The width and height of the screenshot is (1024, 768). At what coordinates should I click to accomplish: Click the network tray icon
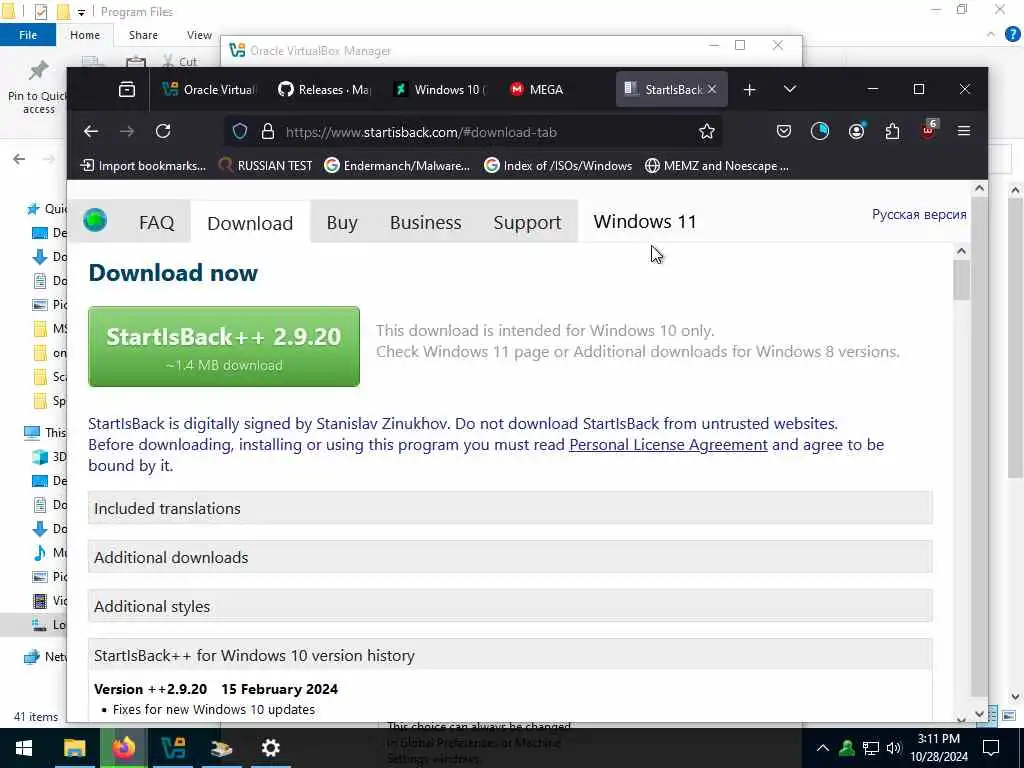pyautogui.click(x=871, y=748)
